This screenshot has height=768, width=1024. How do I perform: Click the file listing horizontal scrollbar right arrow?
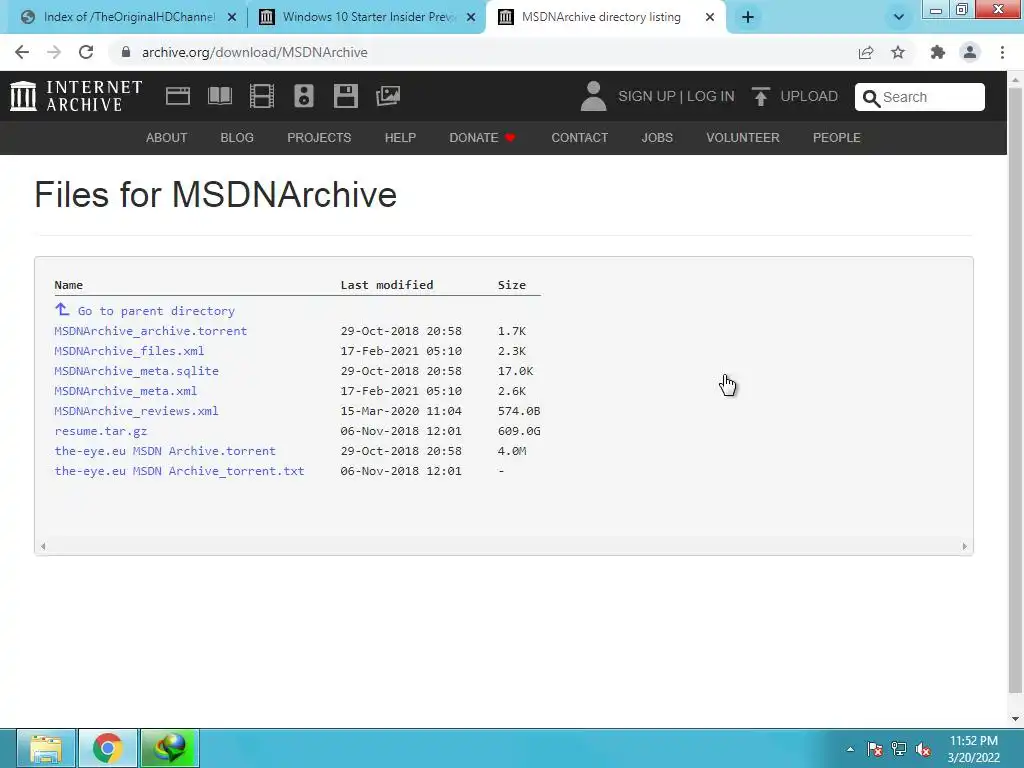[965, 546]
